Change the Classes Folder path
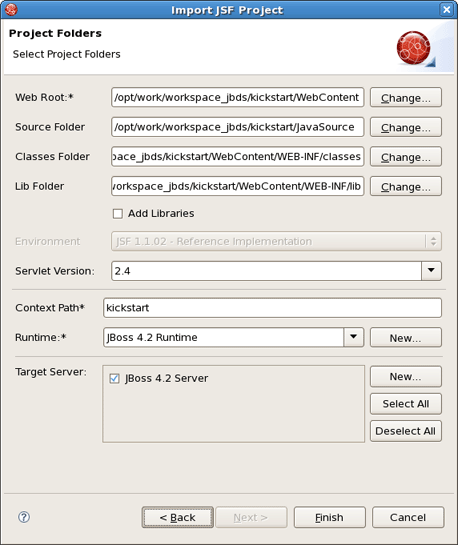Screen dimensions: 458x545 [406, 157]
